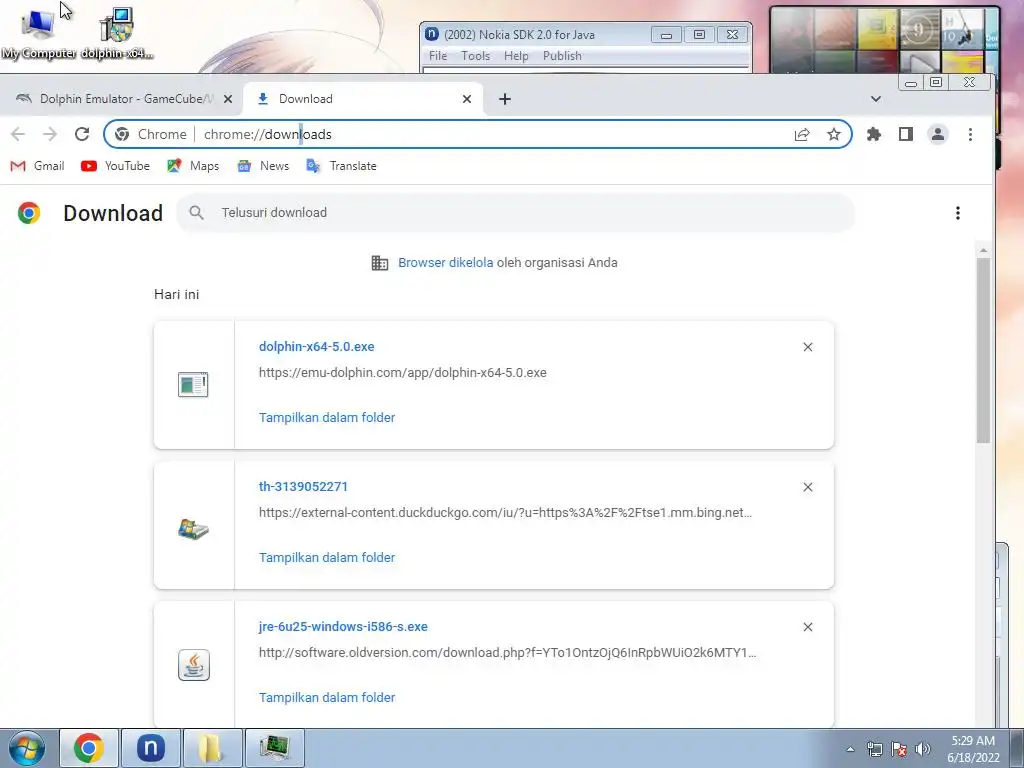Viewport: 1024px width, 768px height.
Task: Select the My Computer desktop icon
Action: tap(38, 35)
